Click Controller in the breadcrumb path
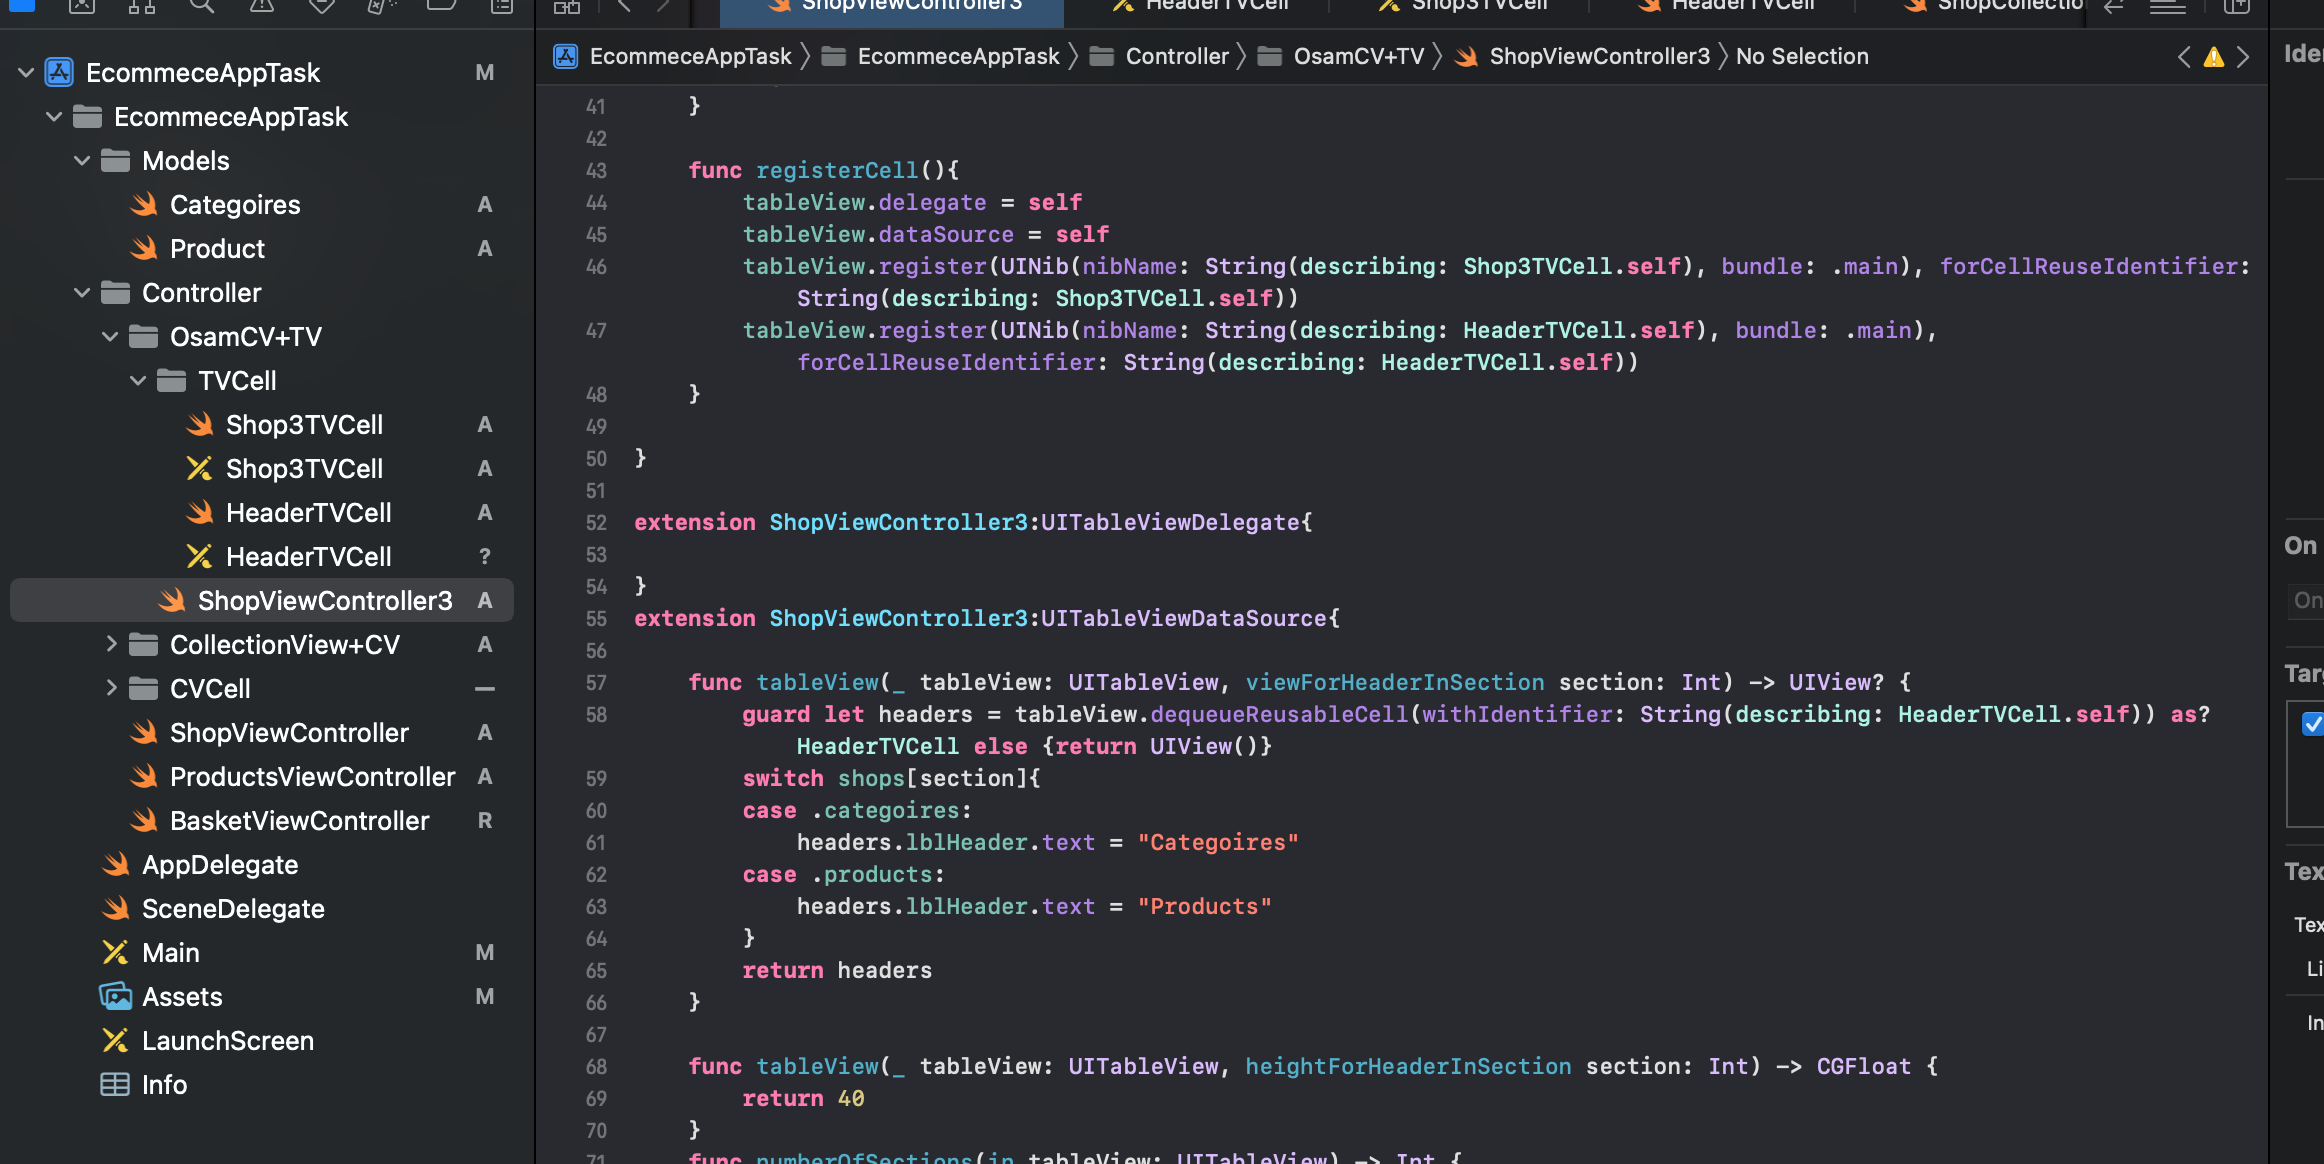 pos(1176,57)
